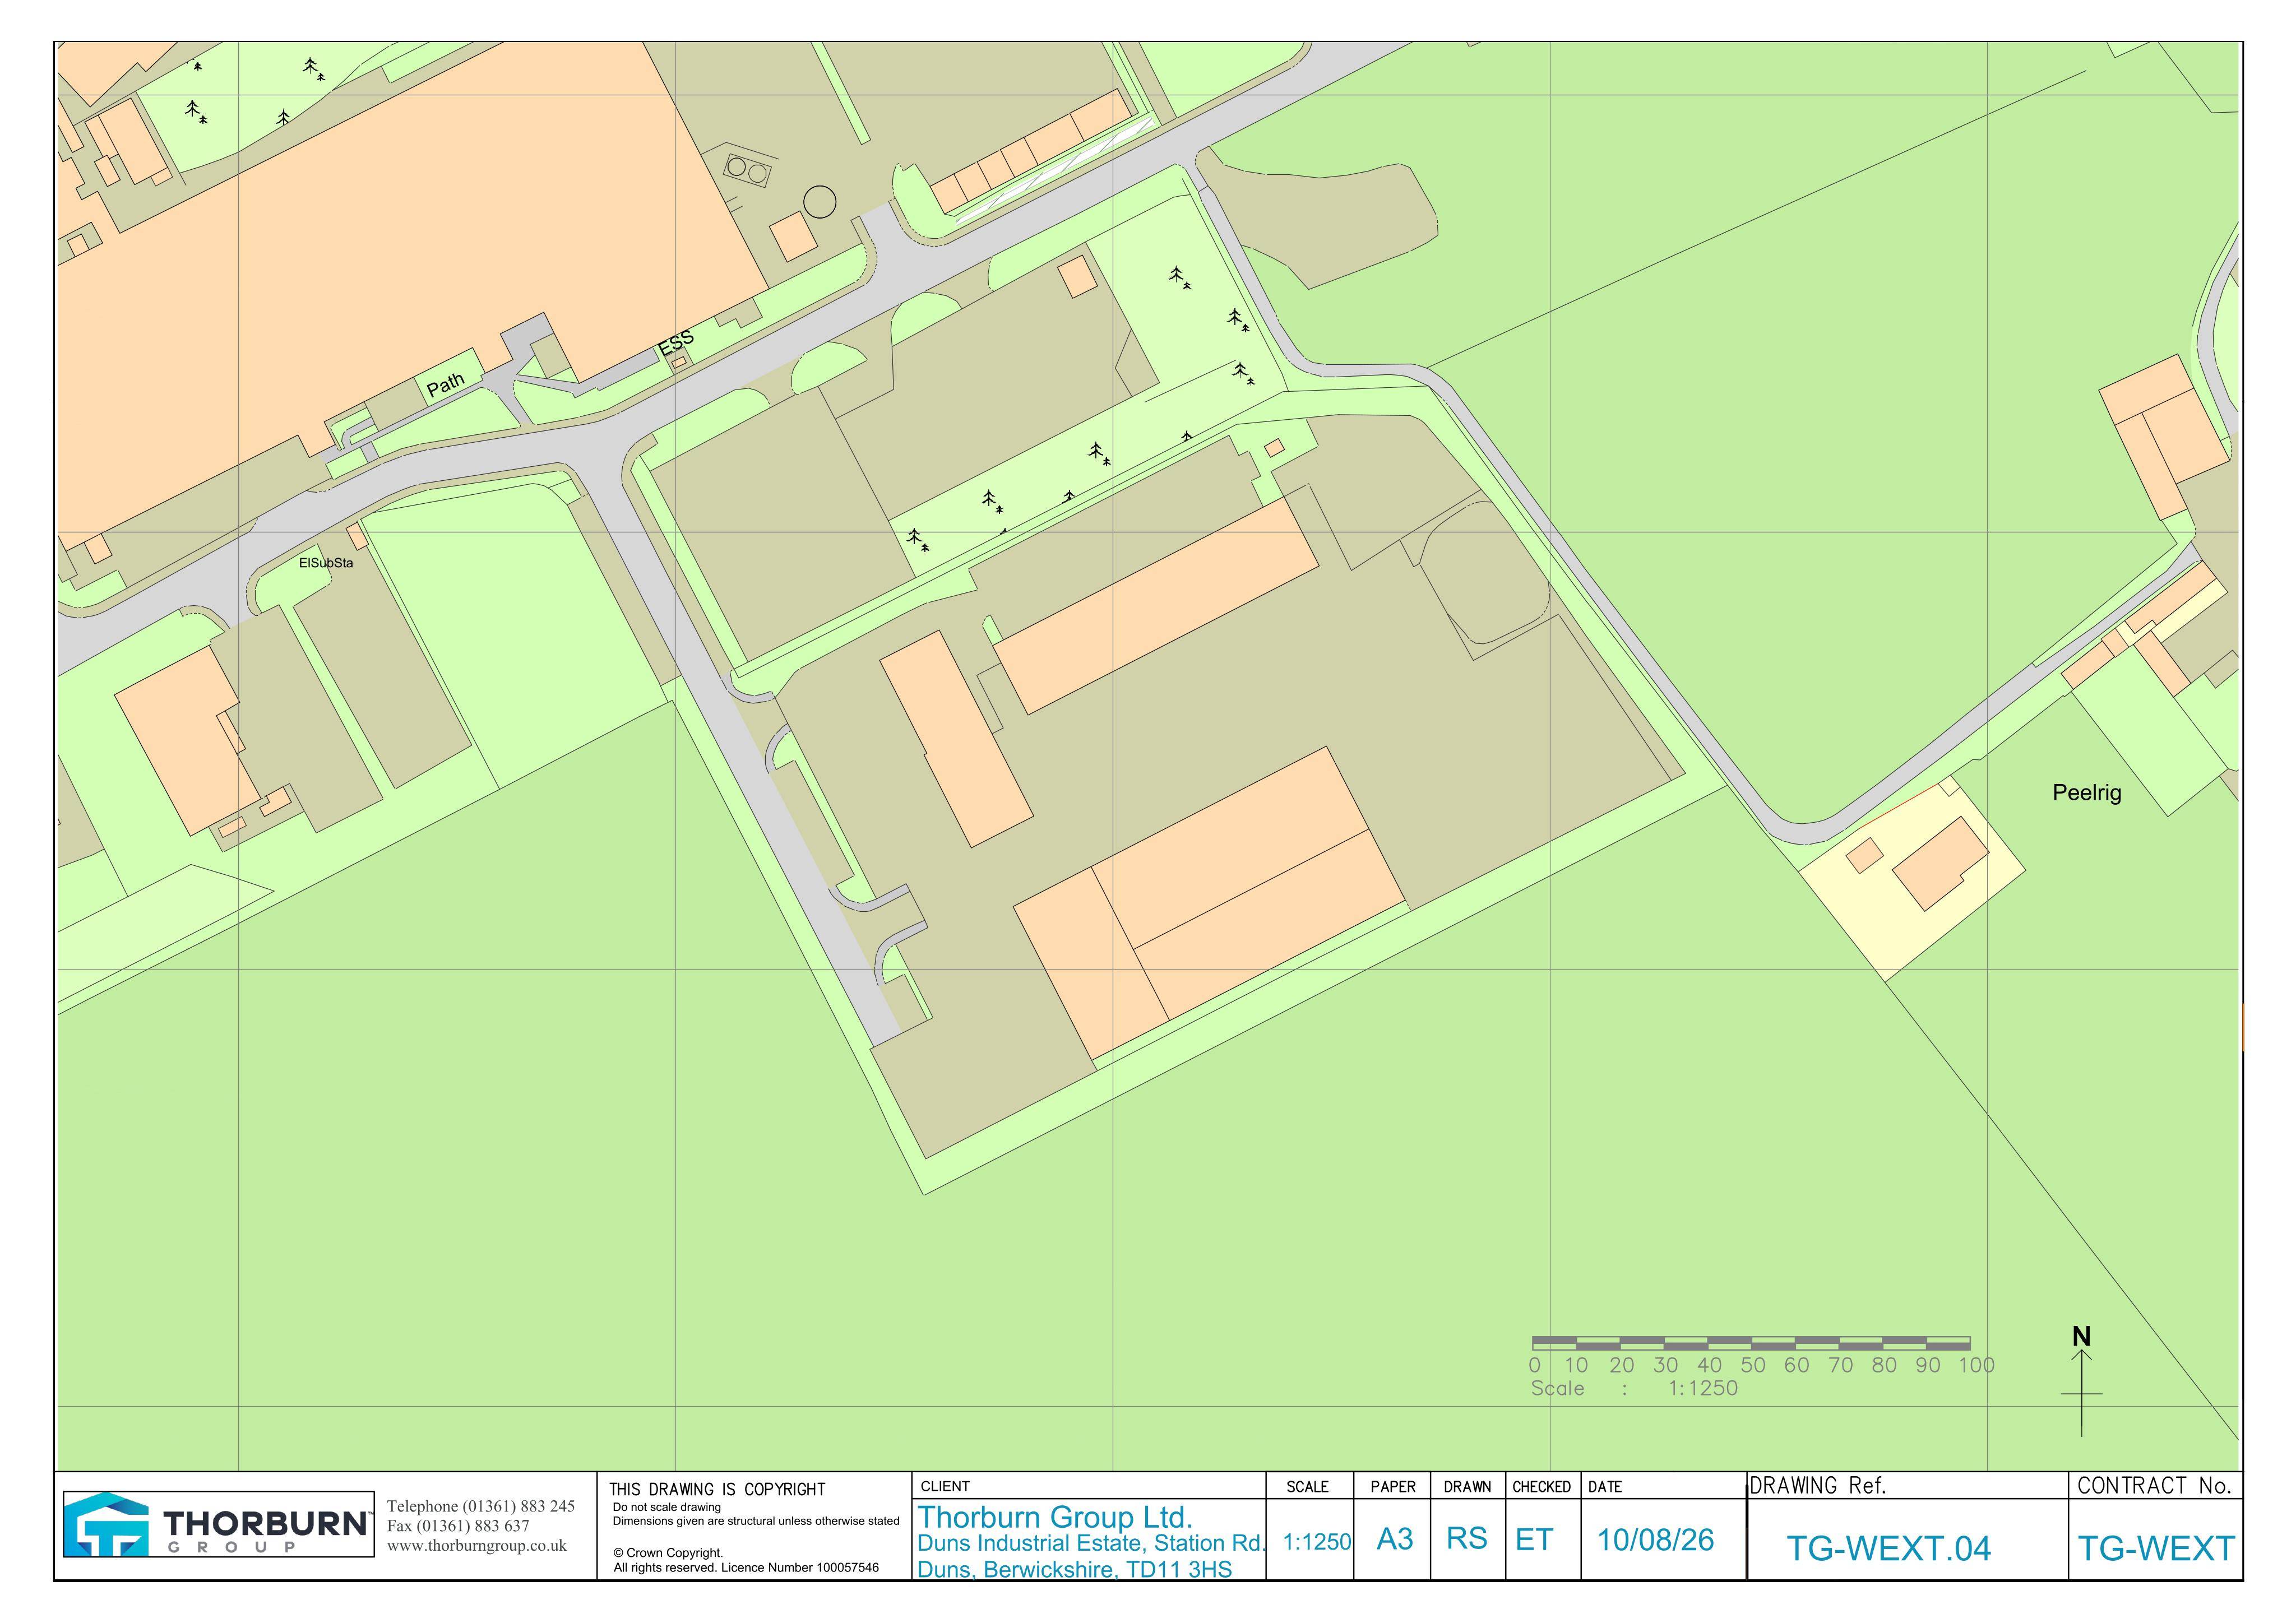2296x1623 pixels.
Task: Click the circular tank symbol on the map
Action: coord(819,202)
